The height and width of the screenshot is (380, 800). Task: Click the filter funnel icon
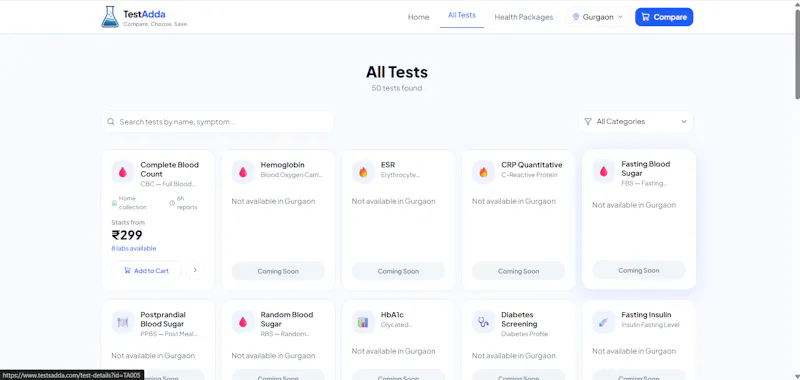[x=588, y=121]
